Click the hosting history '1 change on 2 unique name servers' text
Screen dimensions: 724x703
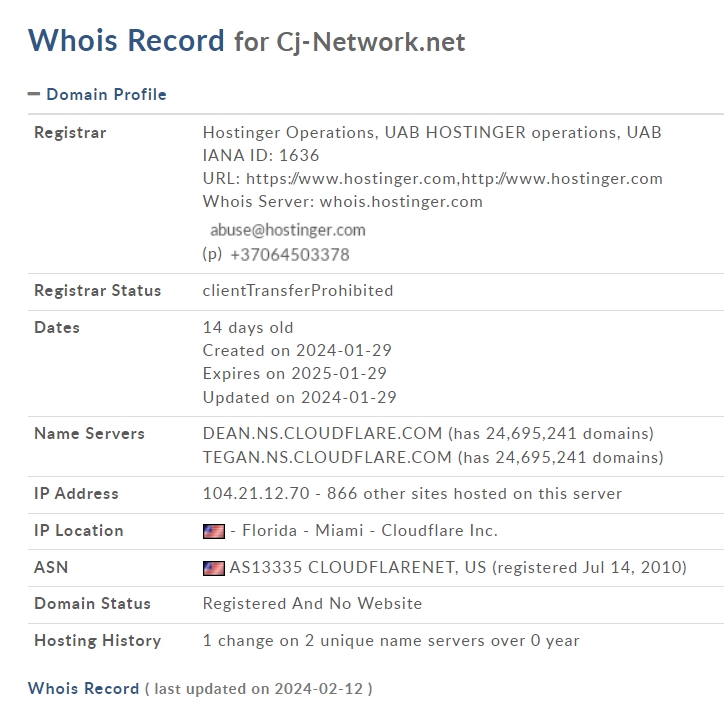click(x=391, y=640)
